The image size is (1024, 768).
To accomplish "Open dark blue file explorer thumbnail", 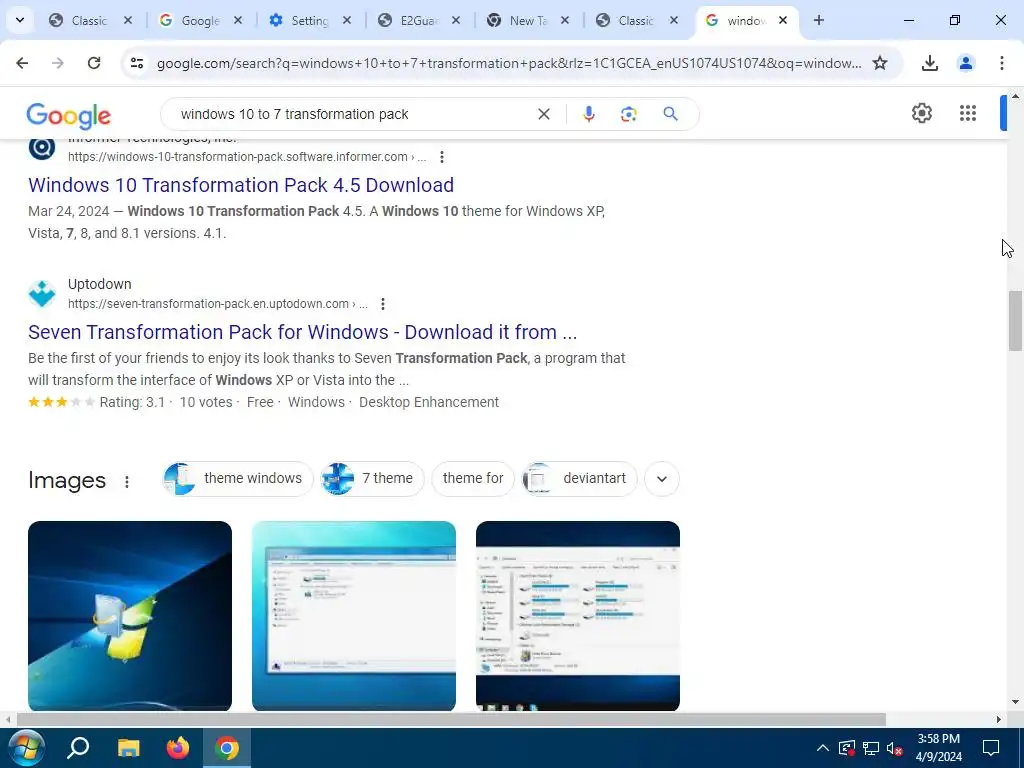I will 578,616.
